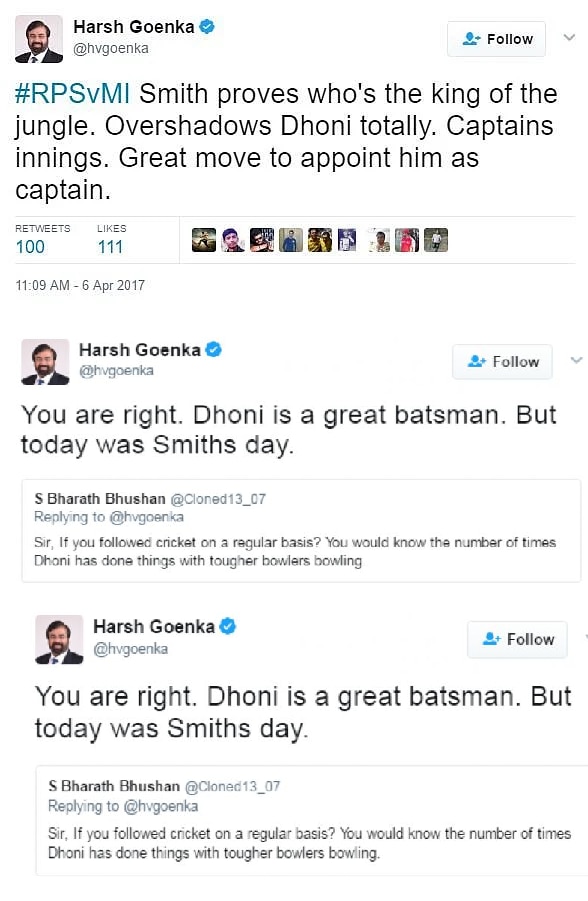Click the Follow button on the bottom tweet
This screenshot has height=901, width=588.
516,640
